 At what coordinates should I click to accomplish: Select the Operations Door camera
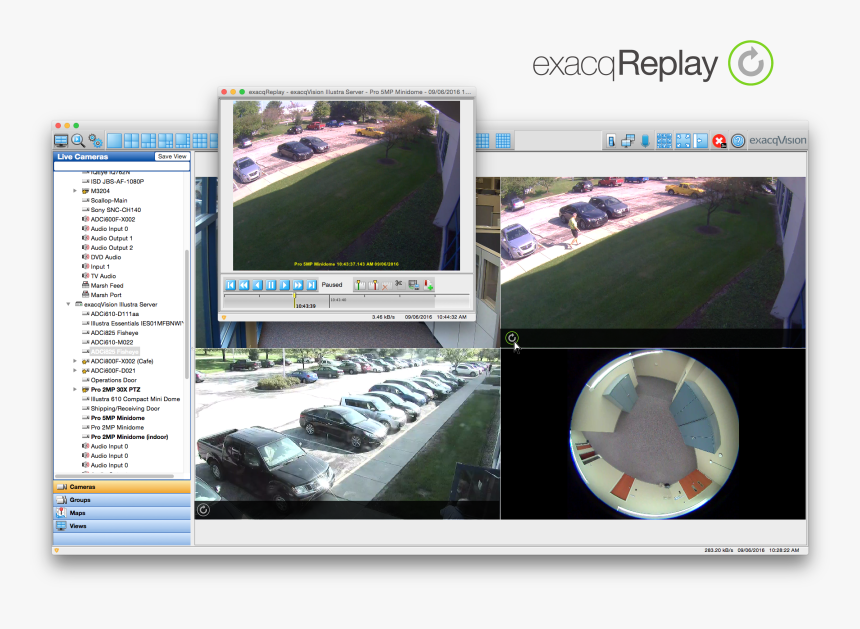coord(114,380)
